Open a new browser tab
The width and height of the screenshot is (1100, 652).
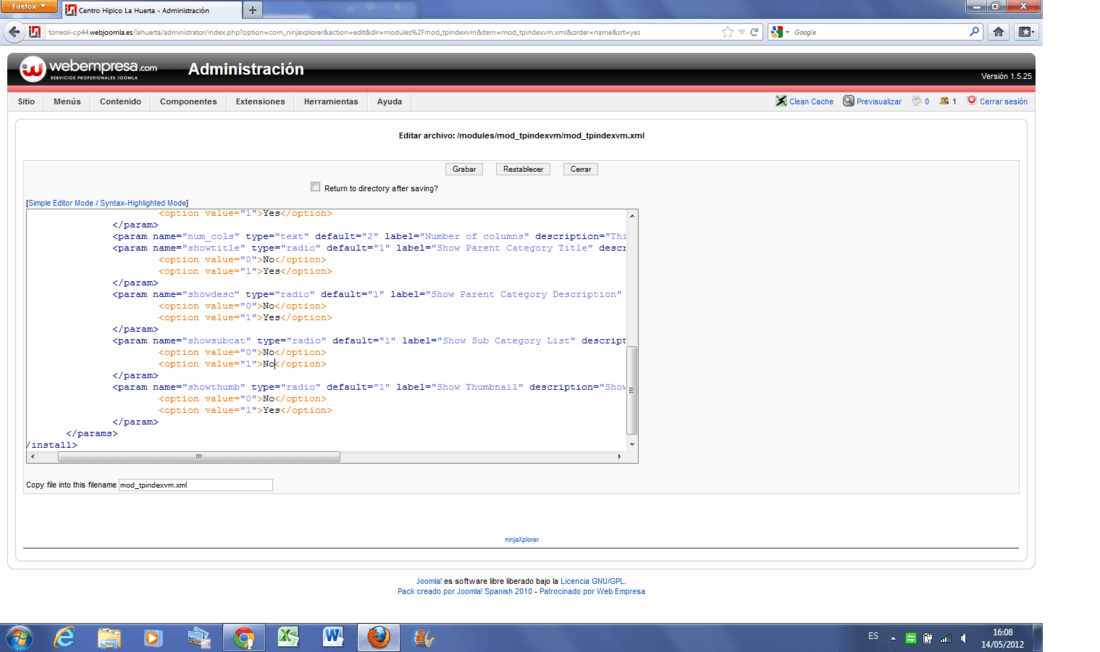coord(253,10)
